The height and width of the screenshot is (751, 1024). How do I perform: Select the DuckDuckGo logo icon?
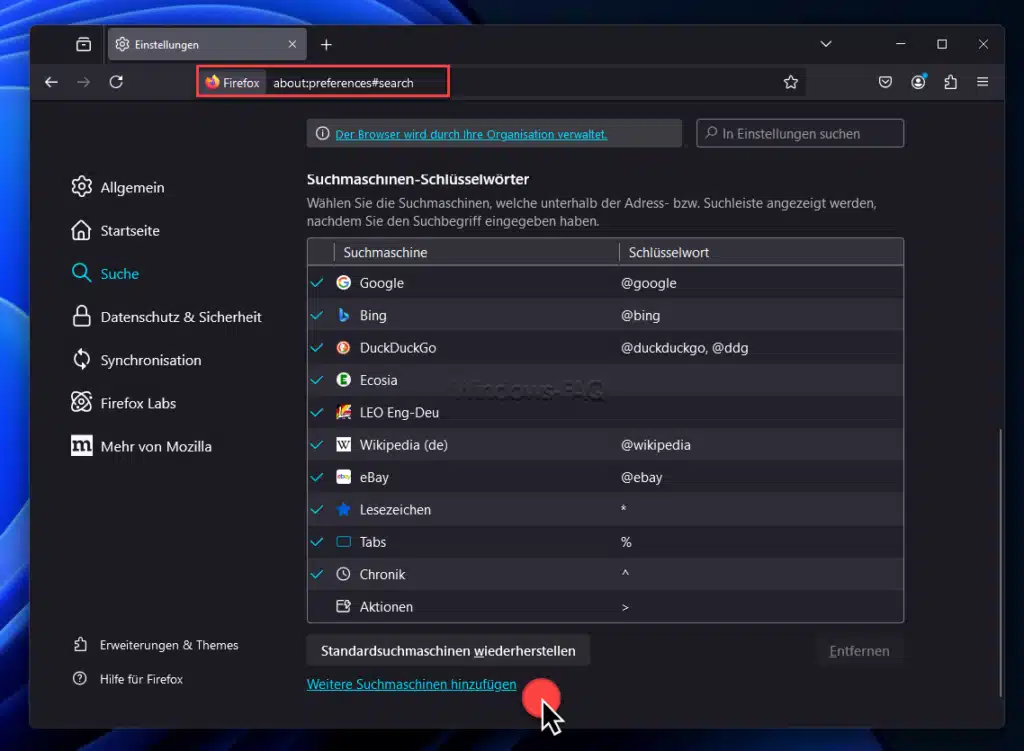point(344,347)
